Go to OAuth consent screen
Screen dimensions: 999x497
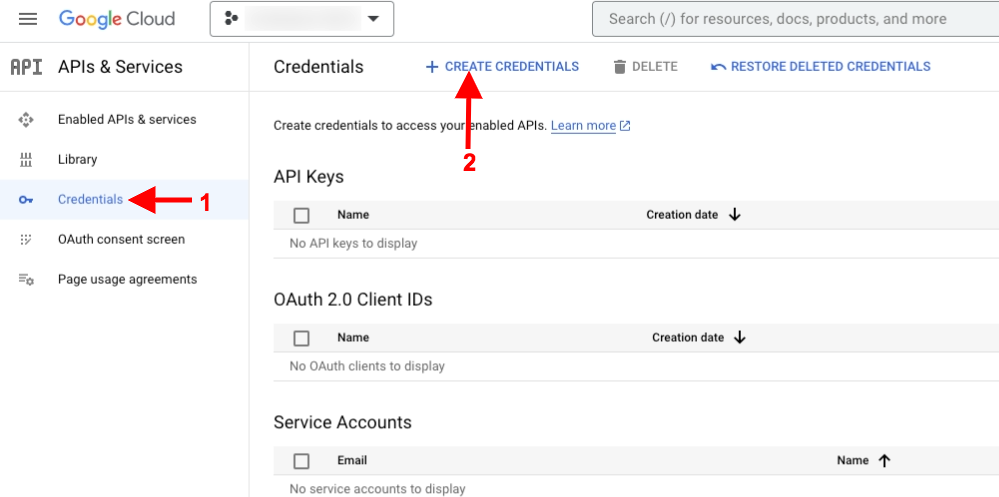click(121, 240)
